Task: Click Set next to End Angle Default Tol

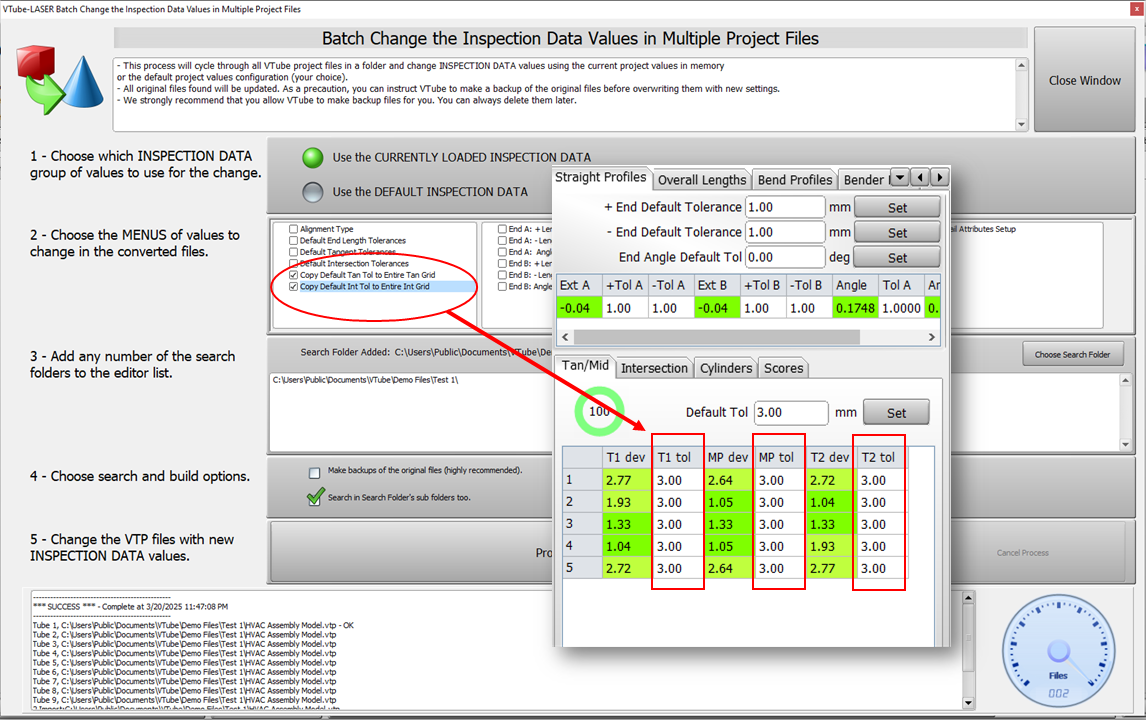Action: point(898,257)
